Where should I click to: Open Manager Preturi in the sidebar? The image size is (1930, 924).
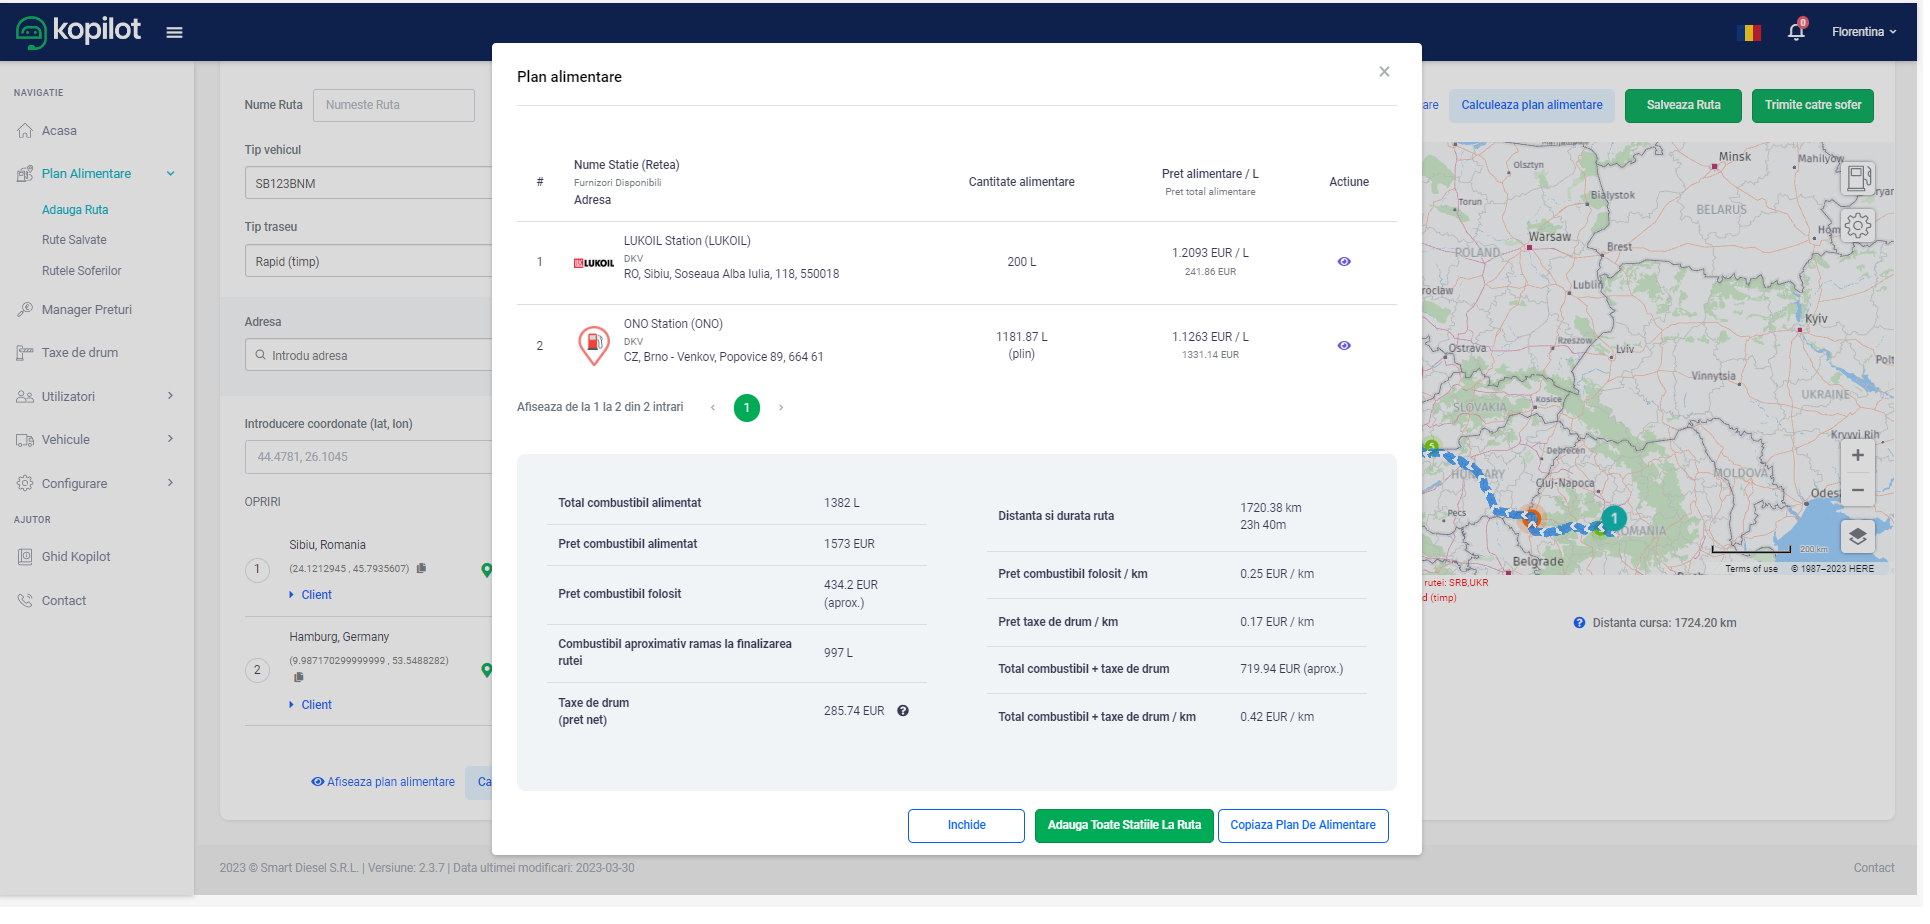(86, 310)
